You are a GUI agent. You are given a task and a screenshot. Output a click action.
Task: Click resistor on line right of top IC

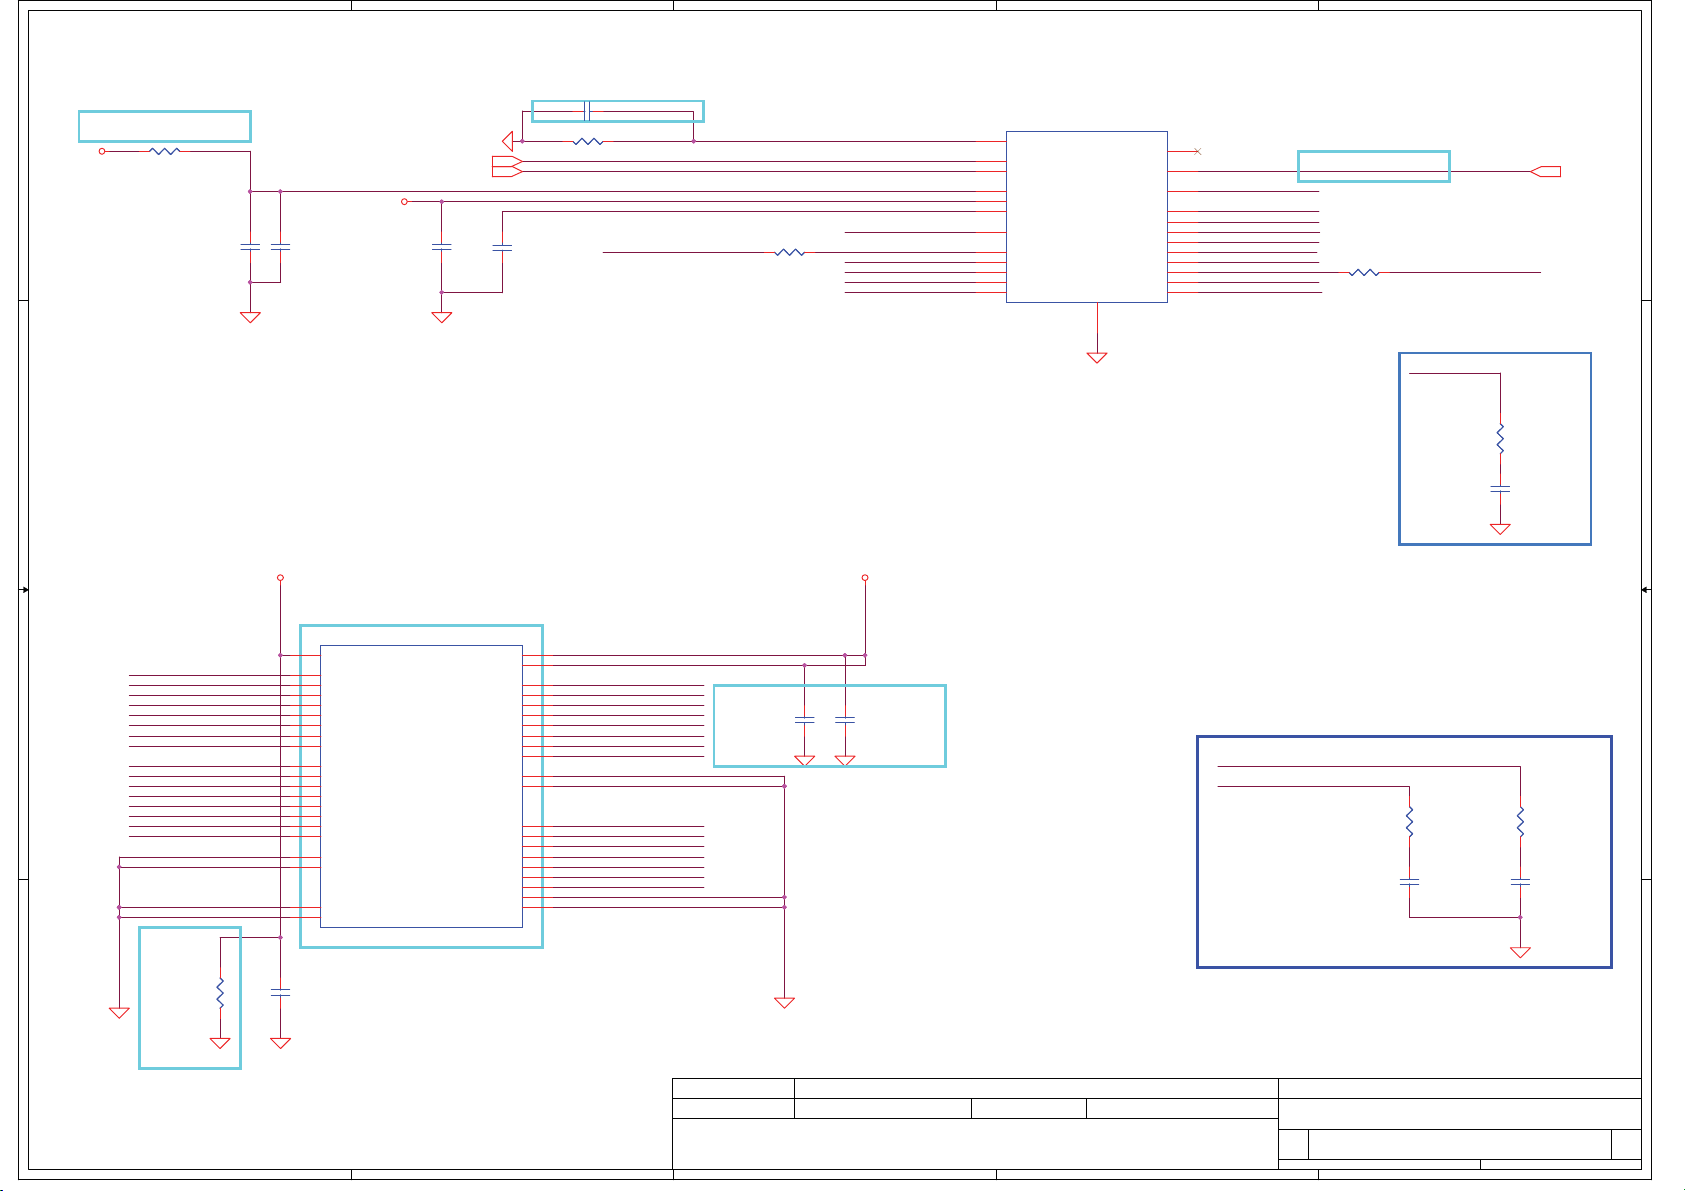click(x=1364, y=272)
